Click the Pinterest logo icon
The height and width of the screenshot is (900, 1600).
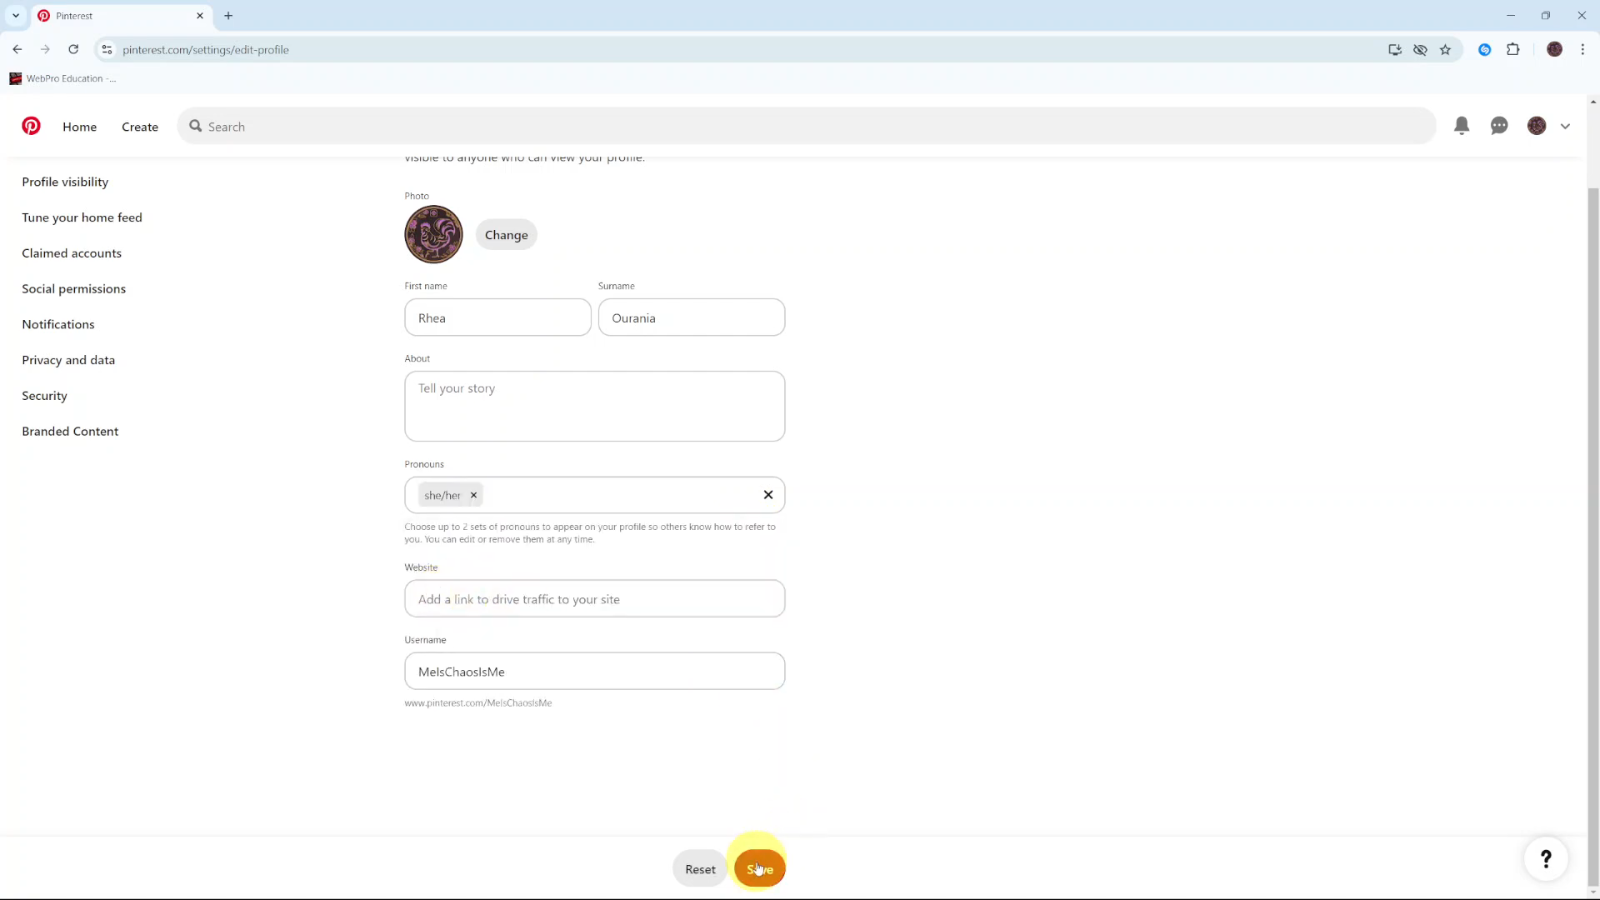(31, 126)
